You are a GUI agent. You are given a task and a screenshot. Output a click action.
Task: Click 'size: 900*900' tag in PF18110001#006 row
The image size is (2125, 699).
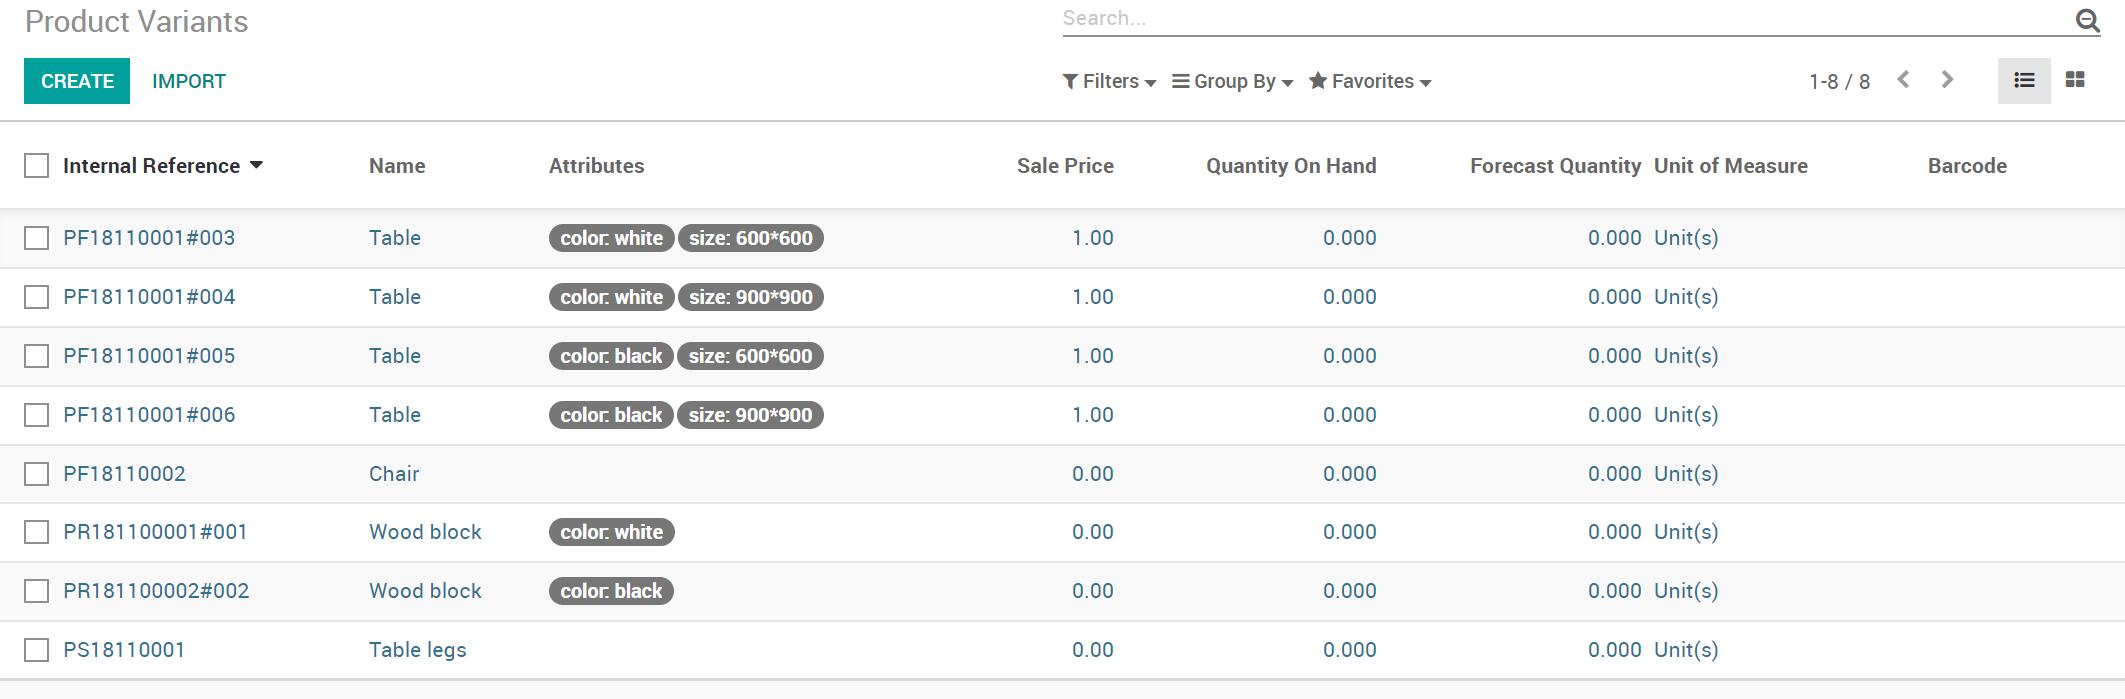point(750,415)
